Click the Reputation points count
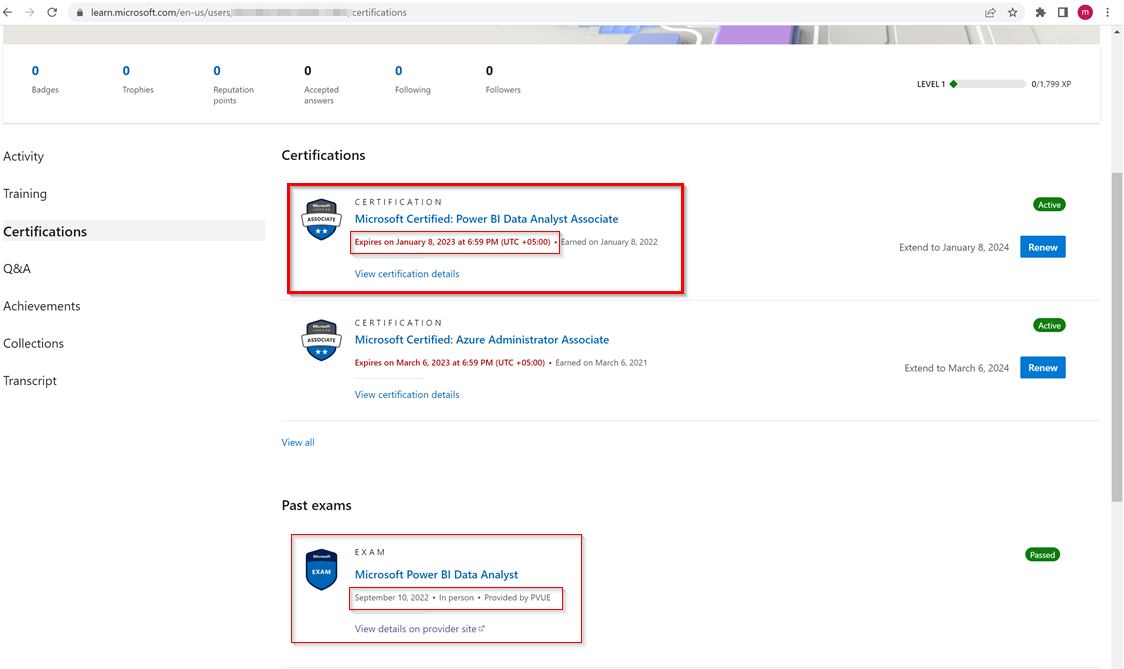 coord(217,70)
